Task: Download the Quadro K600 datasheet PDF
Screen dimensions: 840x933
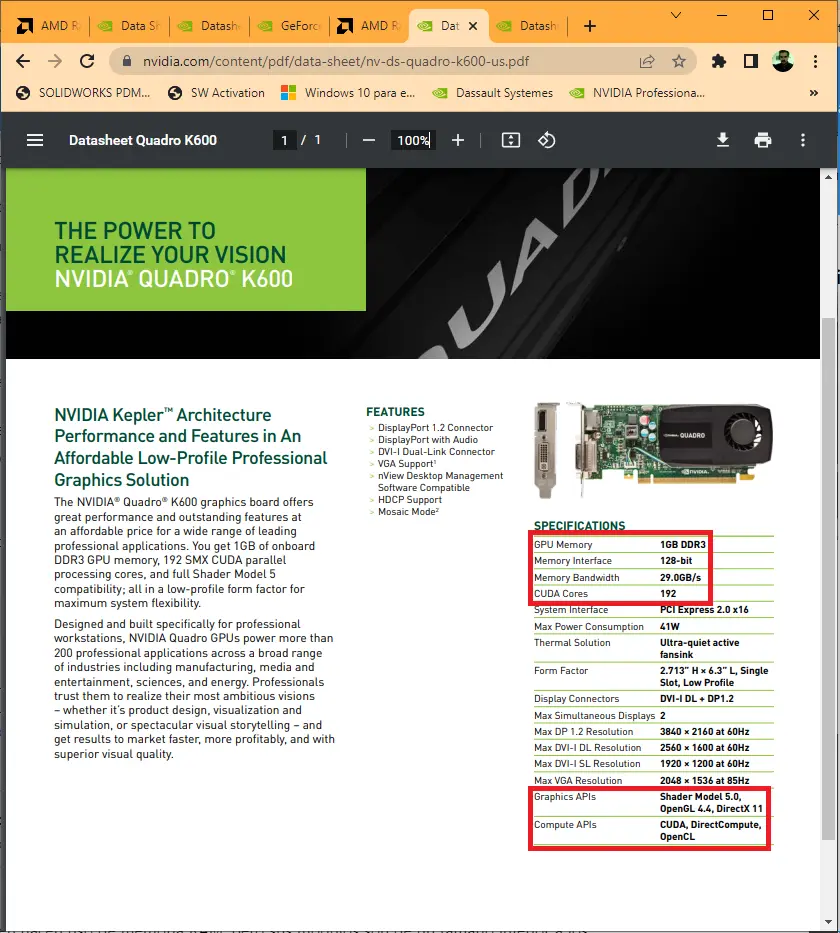Action: [x=723, y=140]
